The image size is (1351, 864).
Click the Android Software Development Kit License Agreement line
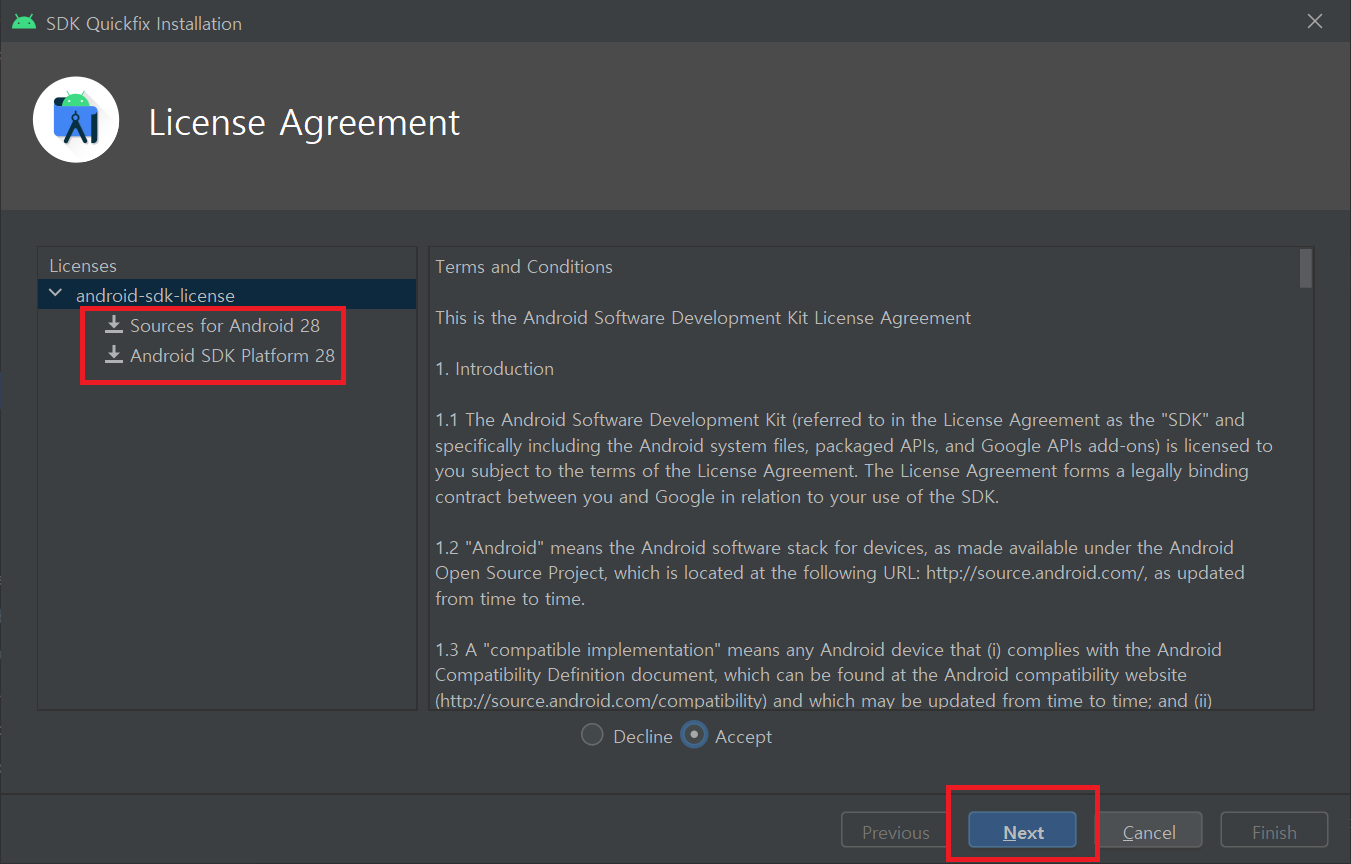pyautogui.click(x=703, y=318)
